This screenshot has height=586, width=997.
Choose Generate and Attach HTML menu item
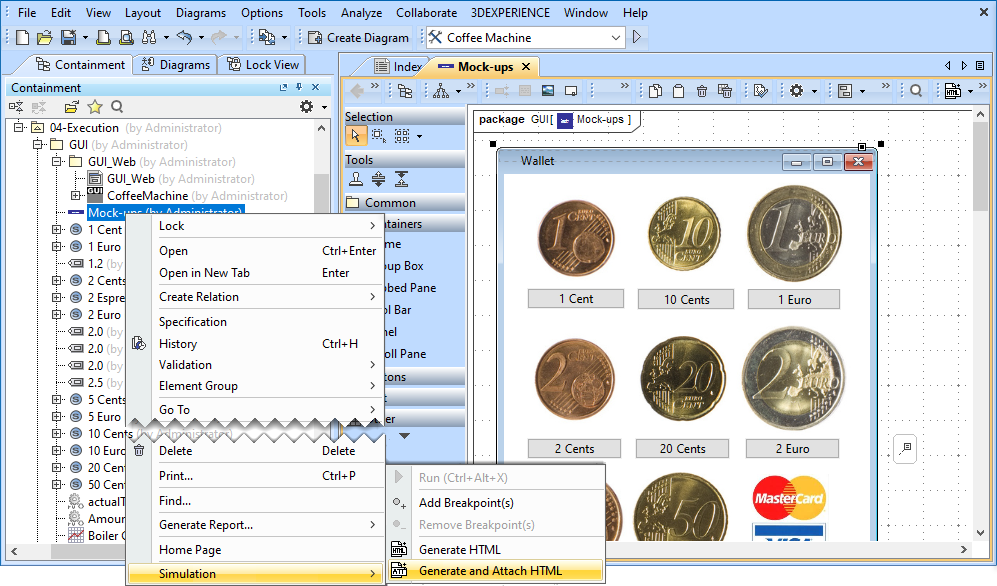[490, 571]
